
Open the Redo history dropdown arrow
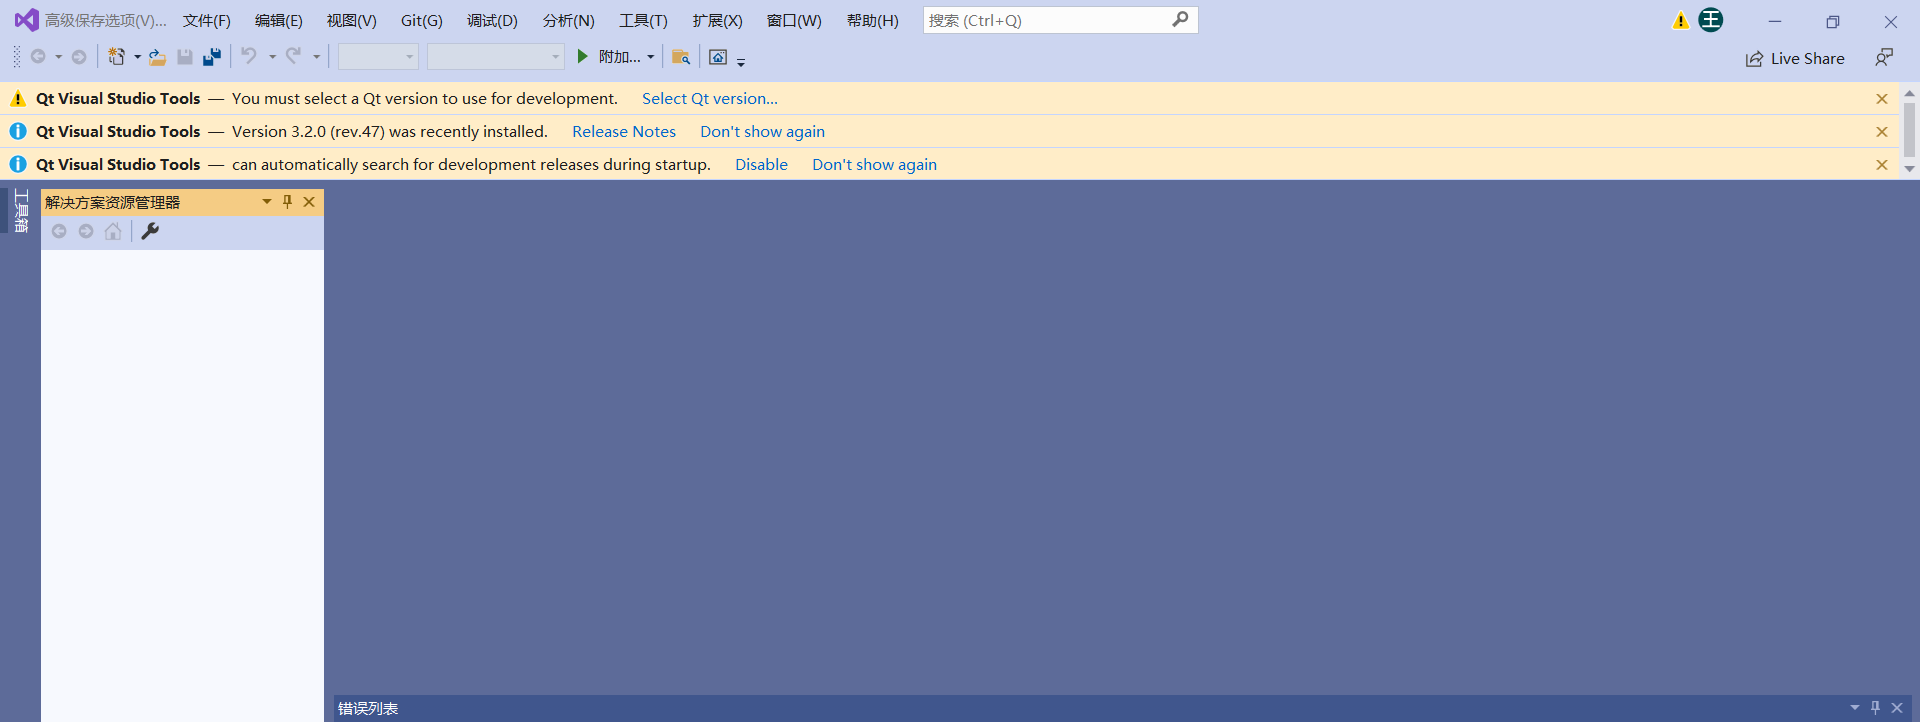(x=316, y=57)
